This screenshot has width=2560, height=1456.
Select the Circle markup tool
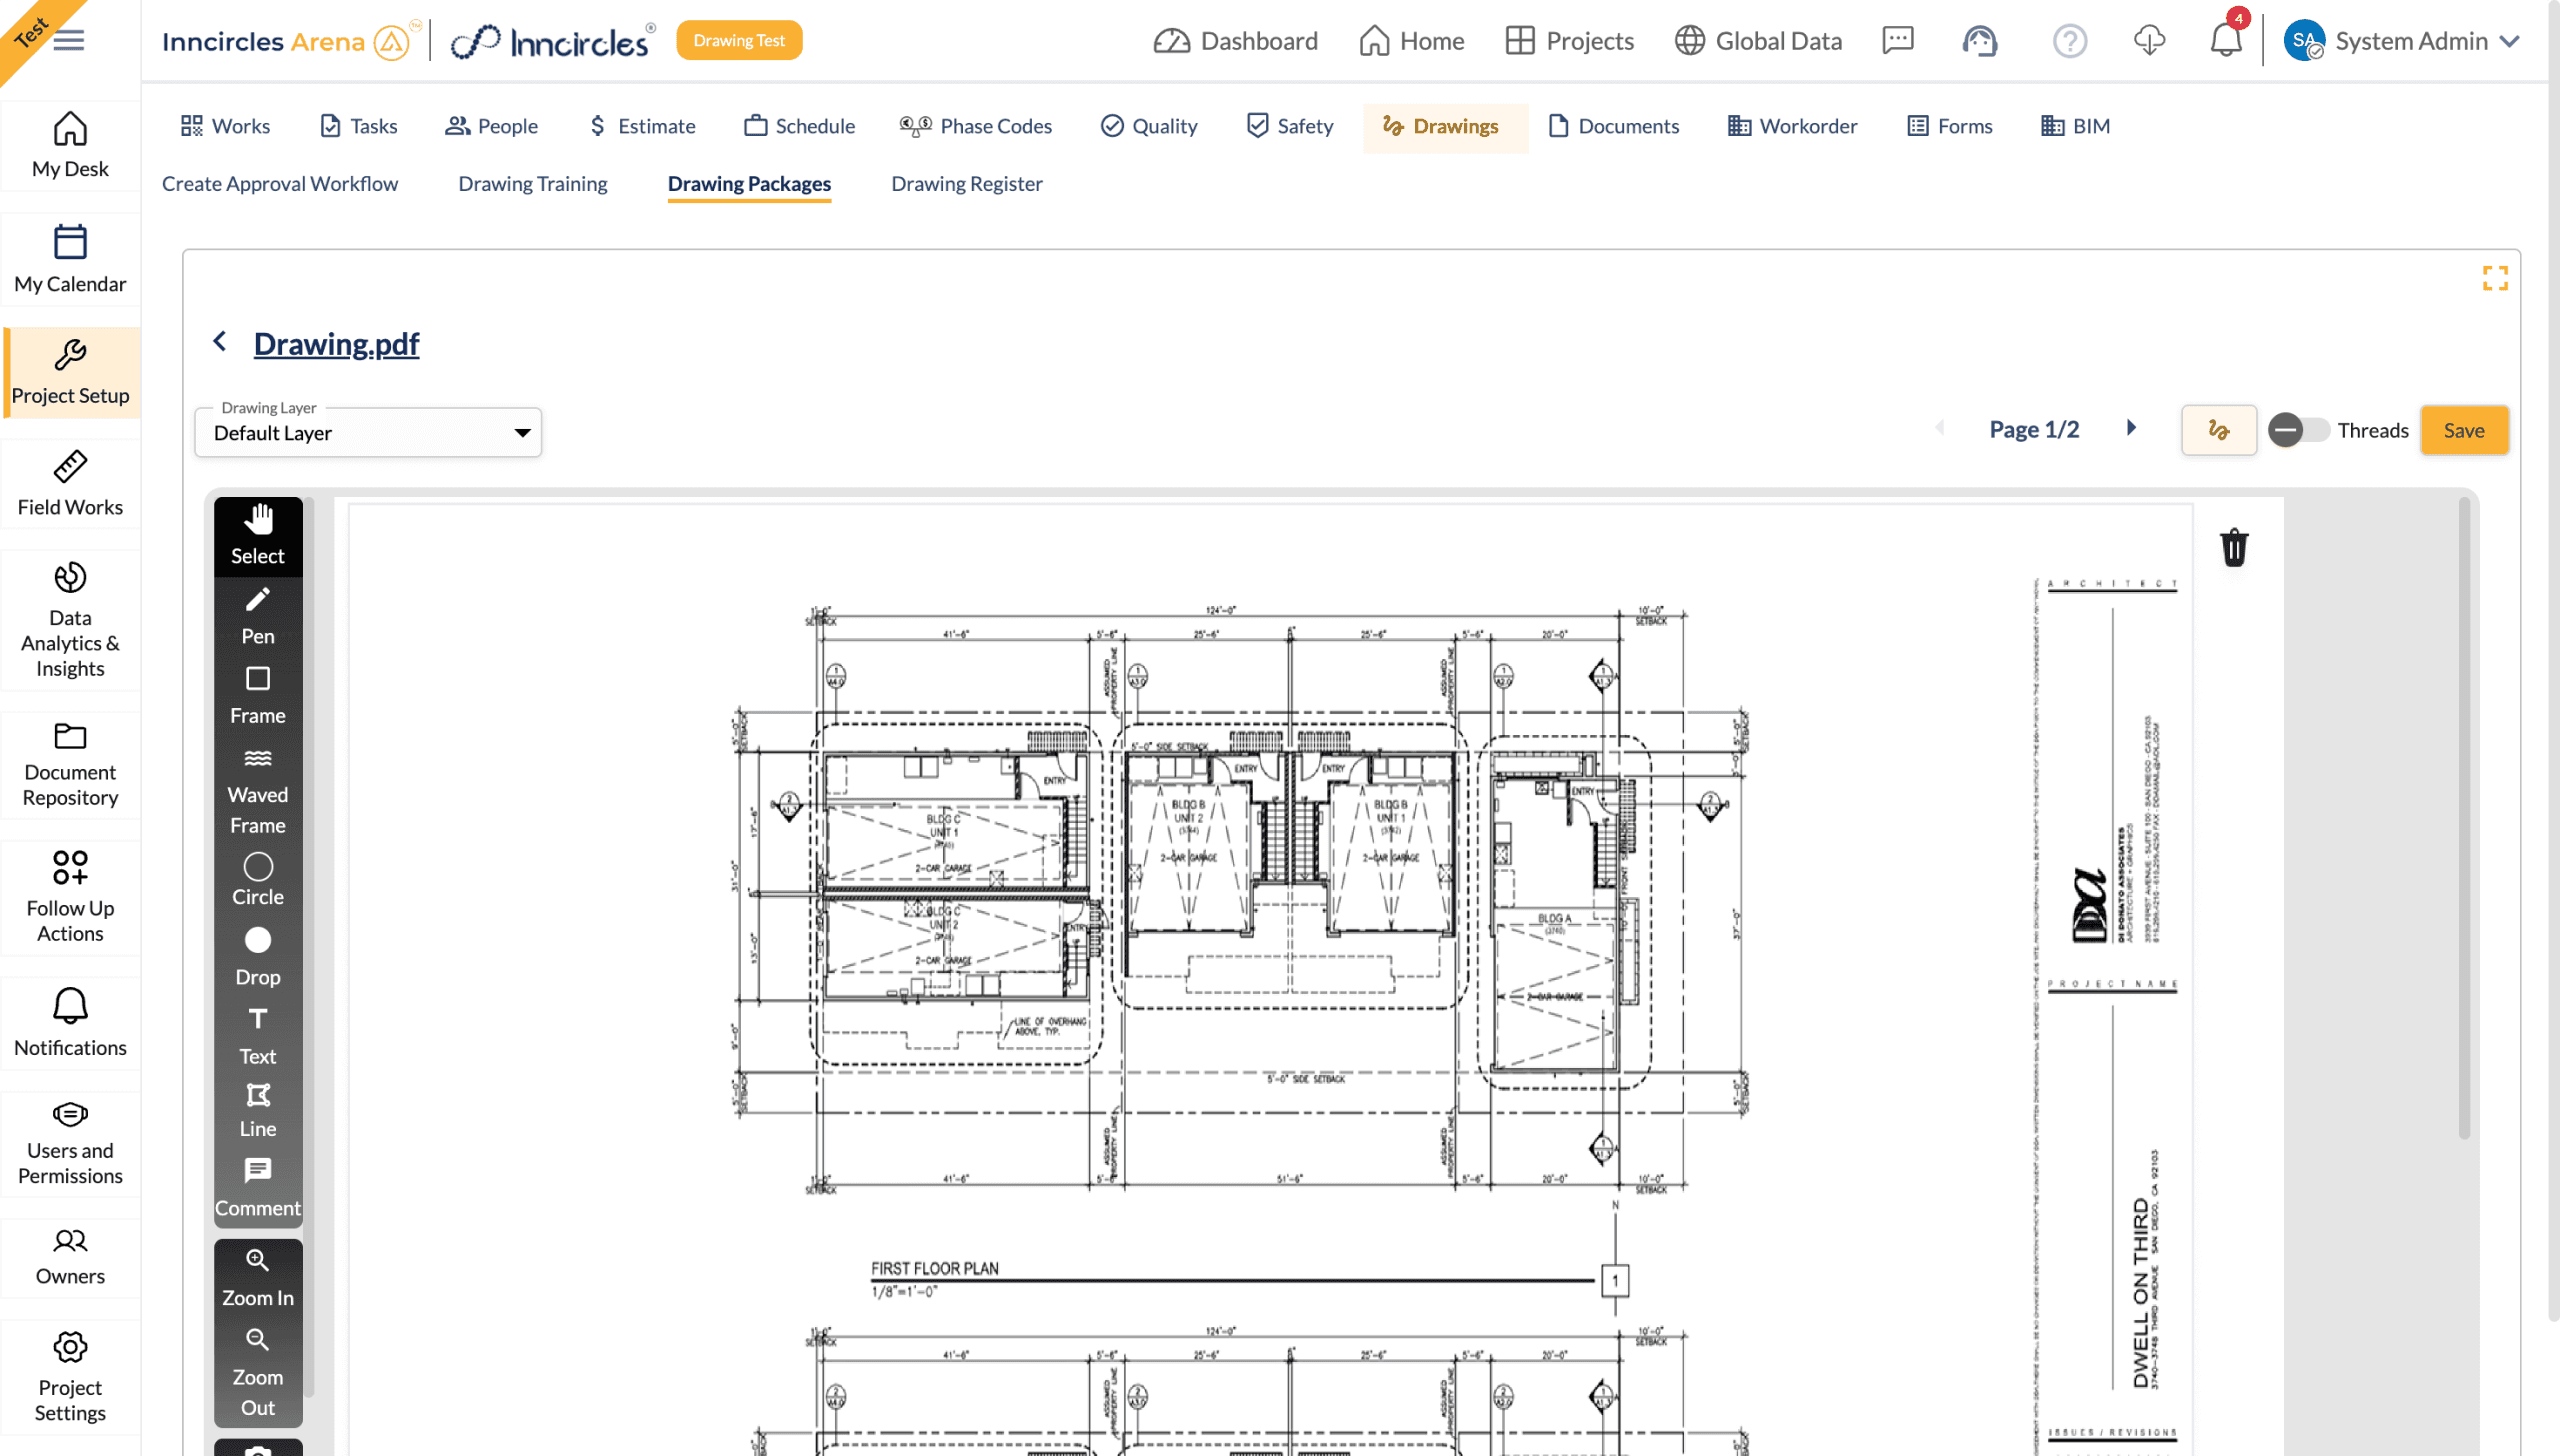(258, 879)
